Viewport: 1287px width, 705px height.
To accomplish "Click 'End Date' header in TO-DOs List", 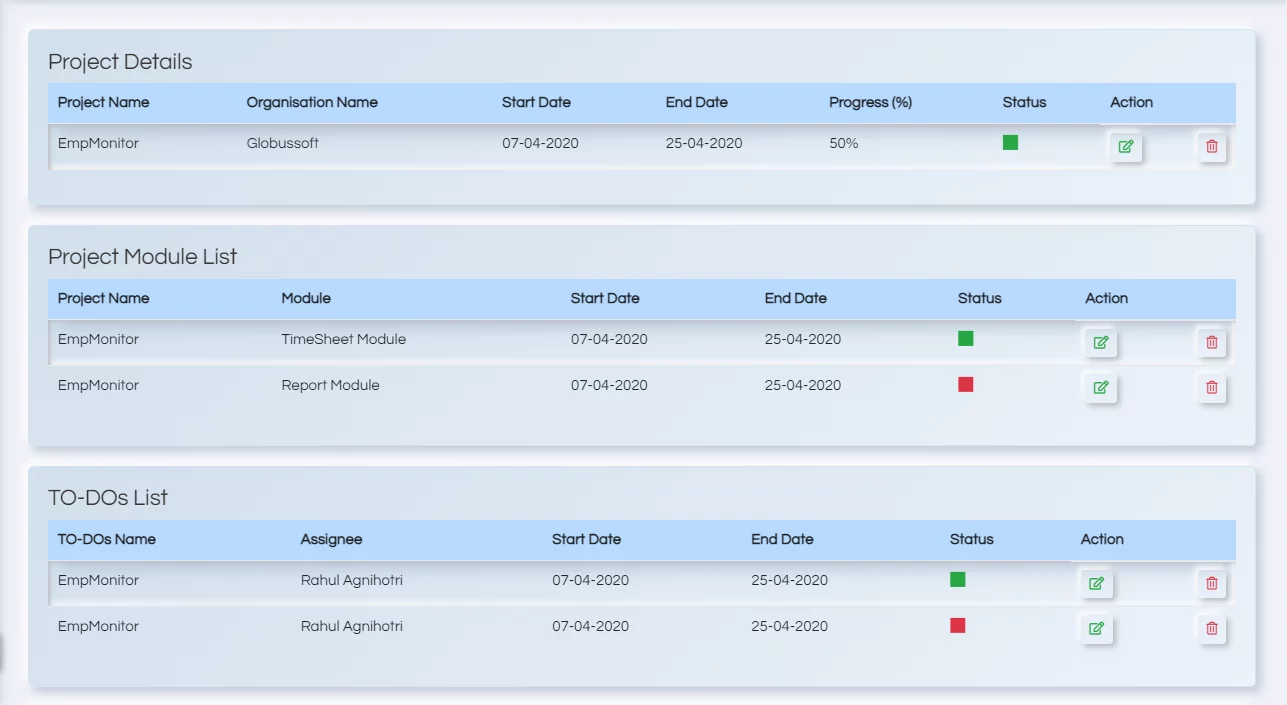I will (x=783, y=539).
